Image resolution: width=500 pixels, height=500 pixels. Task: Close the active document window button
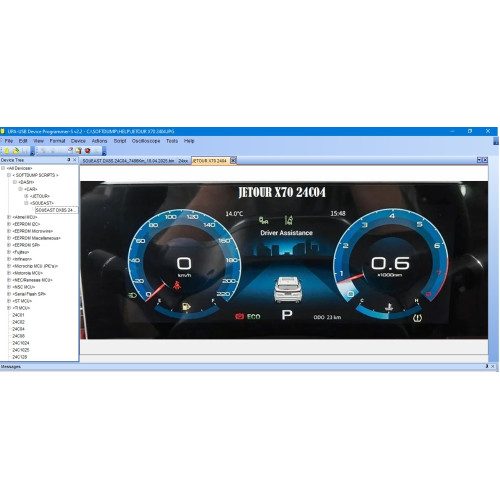(x=485, y=160)
